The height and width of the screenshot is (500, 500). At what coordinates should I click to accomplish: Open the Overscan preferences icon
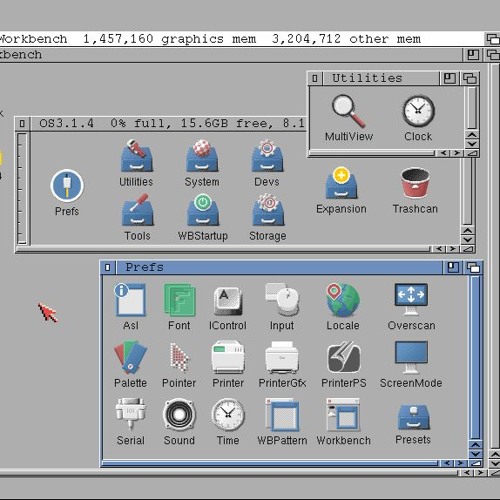pos(411,299)
